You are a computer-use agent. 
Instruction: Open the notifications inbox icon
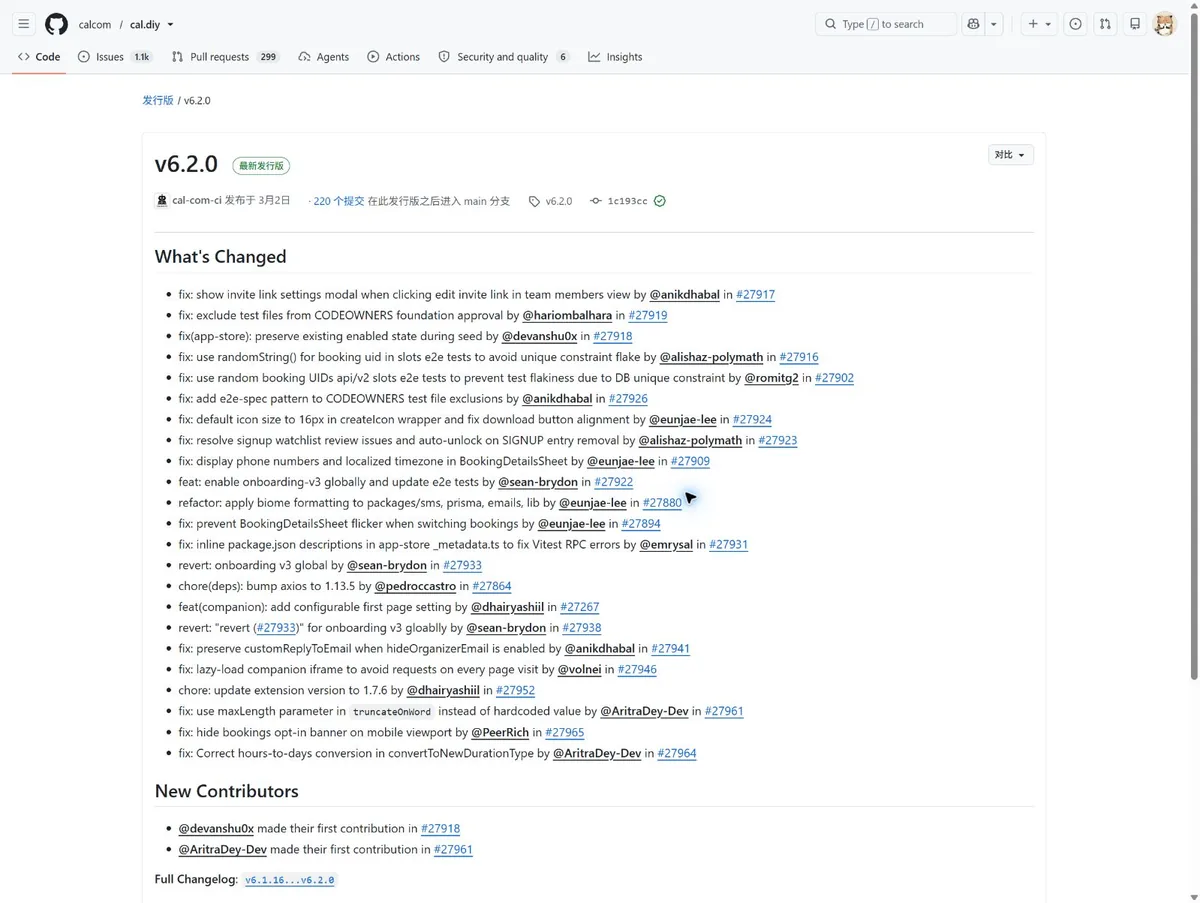coord(1135,24)
